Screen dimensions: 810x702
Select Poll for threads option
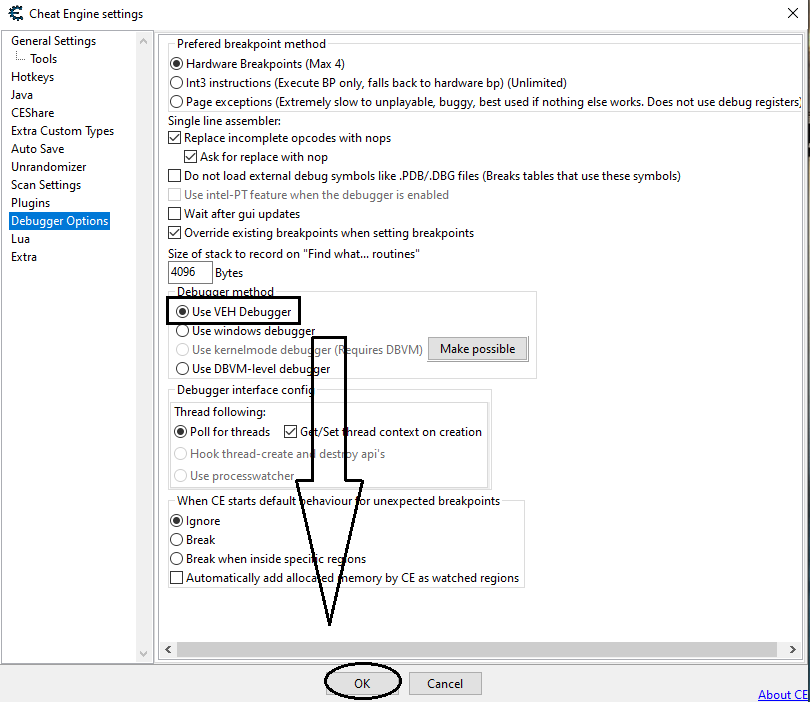(x=222, y=432)
